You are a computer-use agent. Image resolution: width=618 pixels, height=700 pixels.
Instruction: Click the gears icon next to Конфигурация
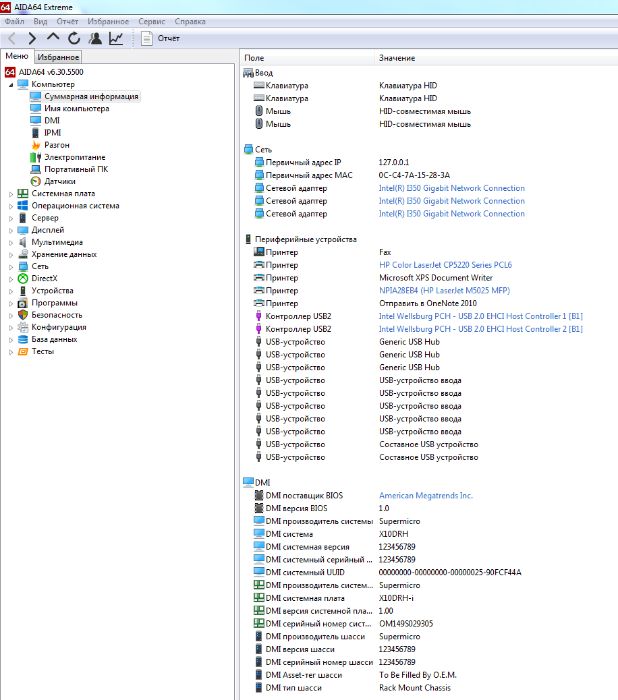tap(23, 327)
